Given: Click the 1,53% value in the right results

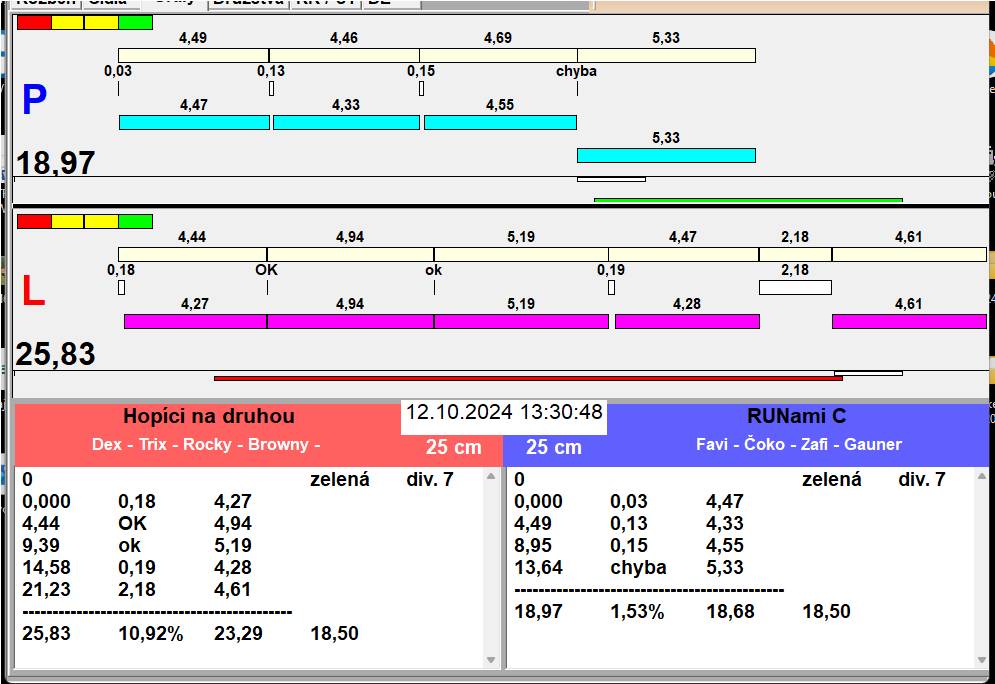Looking at the screenshot, I should click(x=637, y=612).
